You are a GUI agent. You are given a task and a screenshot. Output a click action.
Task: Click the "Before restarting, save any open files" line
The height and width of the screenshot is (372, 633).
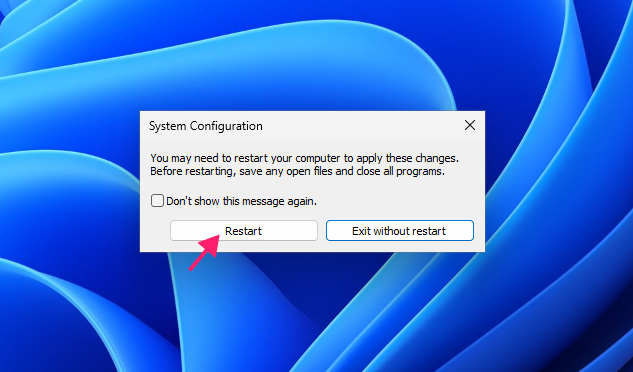click(x=297, y=171)
